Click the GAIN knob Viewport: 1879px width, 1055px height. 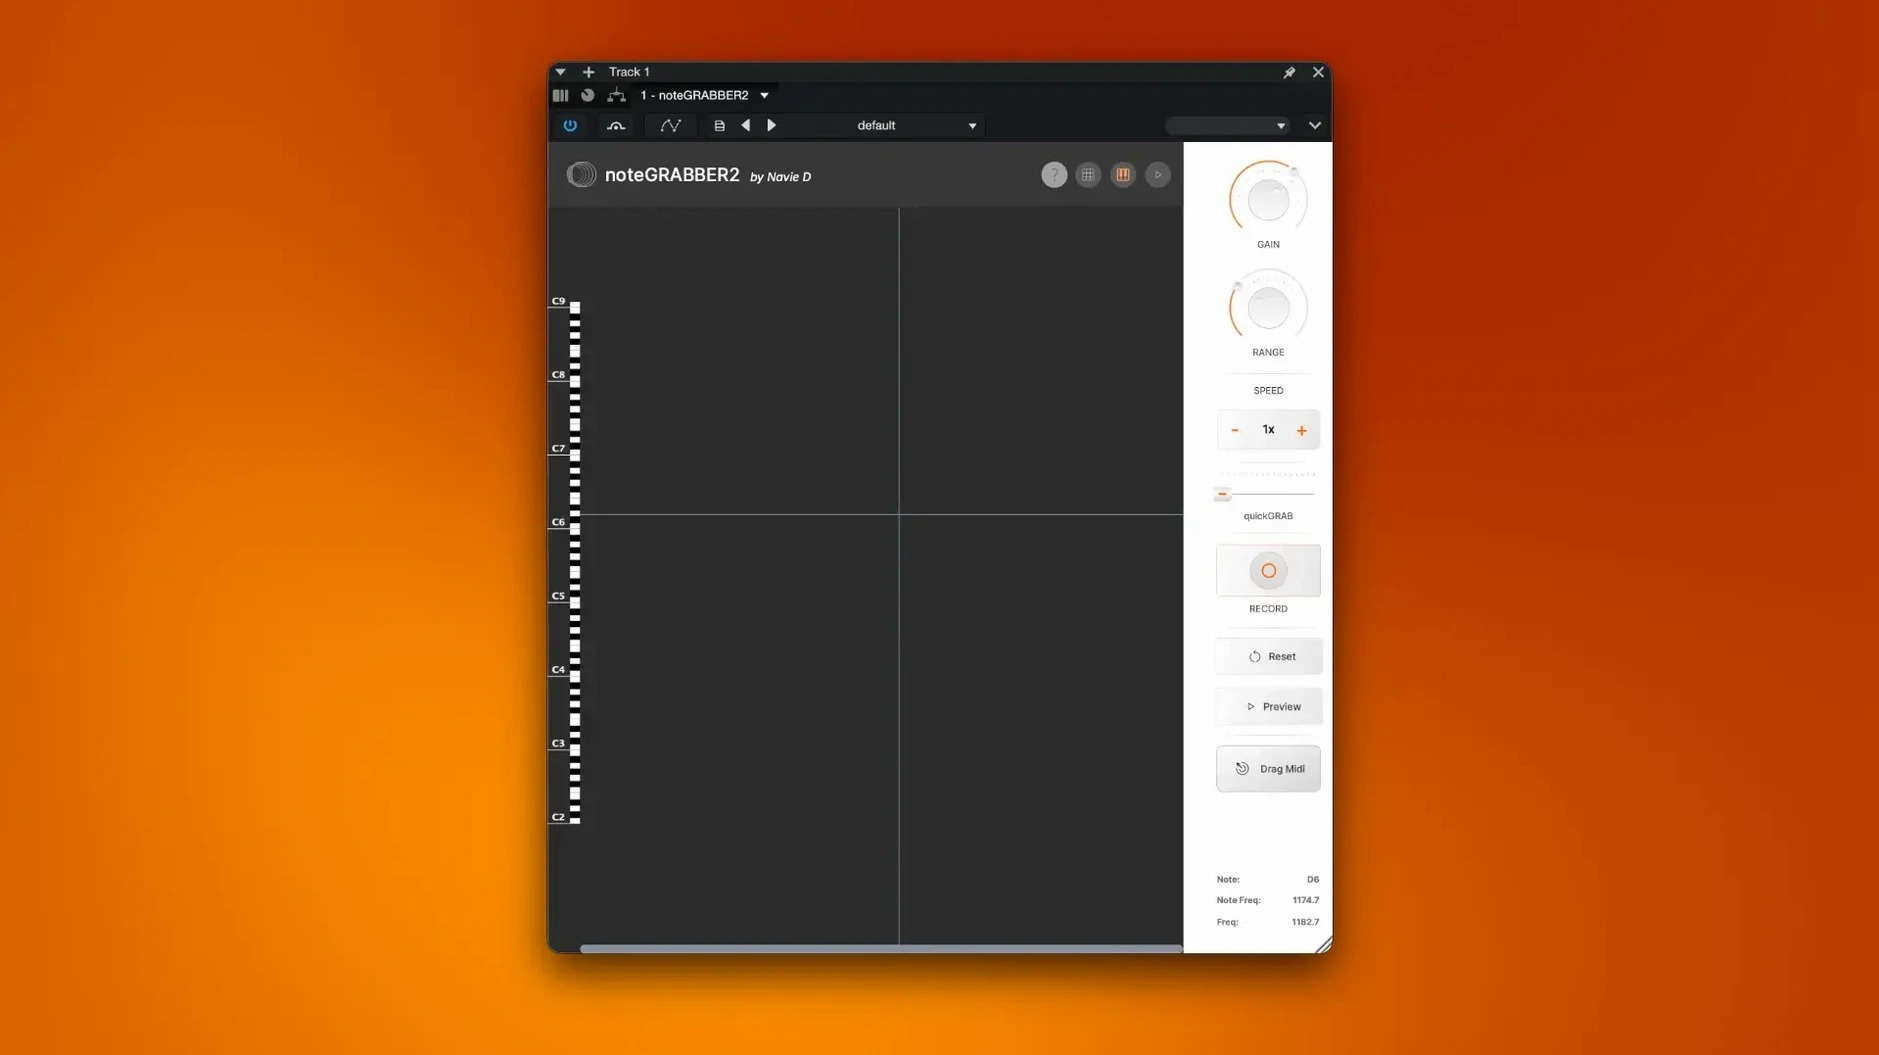1268,200
